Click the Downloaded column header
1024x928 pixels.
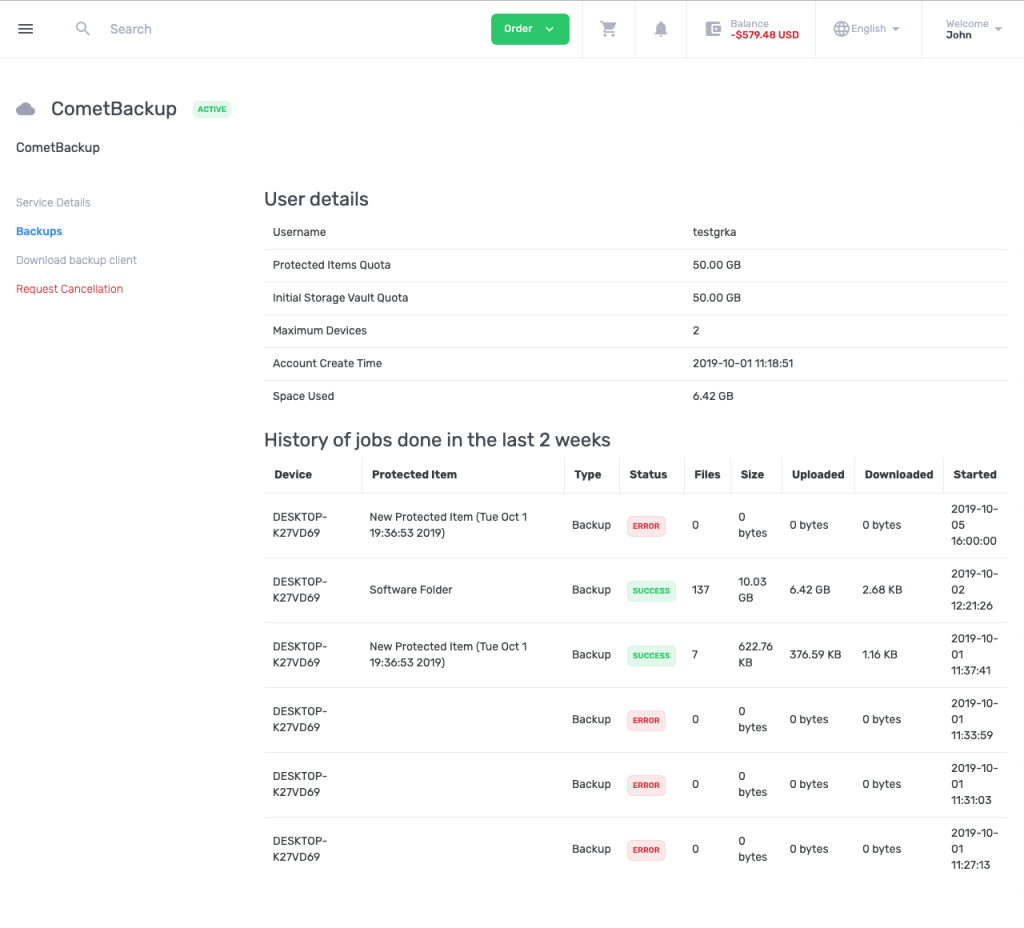(899, 475)
